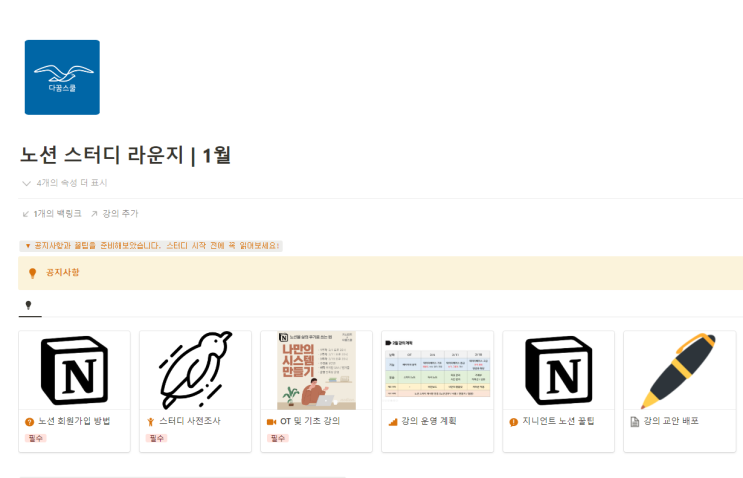Click the 필수 tag on OT 및 기초 강의 card
743x478 pixels.
click(x=278, y=438)
